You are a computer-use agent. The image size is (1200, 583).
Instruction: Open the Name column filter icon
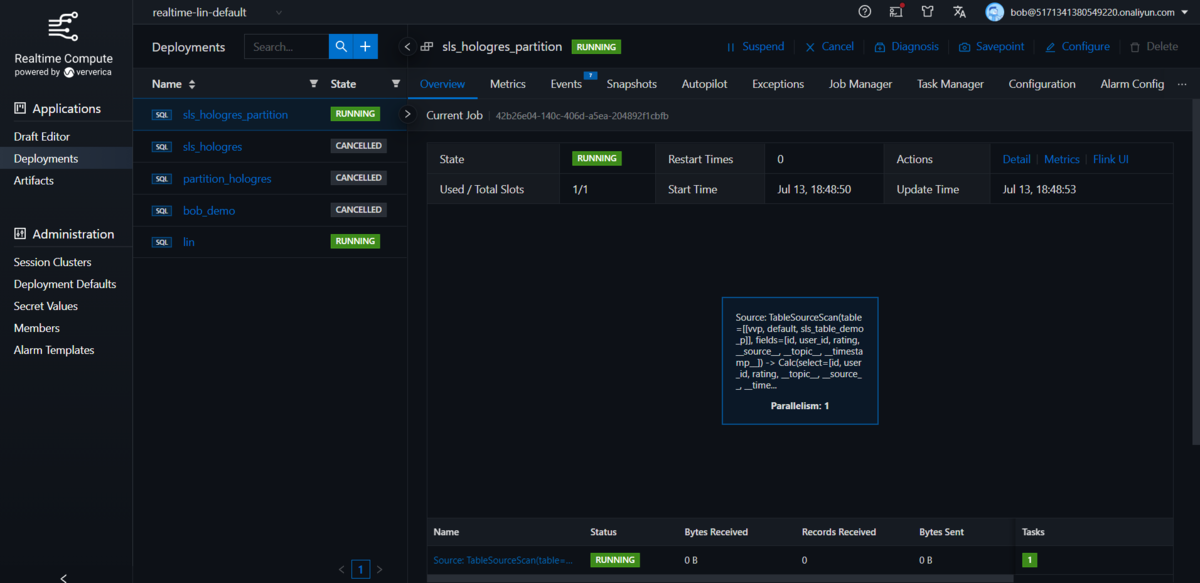click(x=314, y=84)
